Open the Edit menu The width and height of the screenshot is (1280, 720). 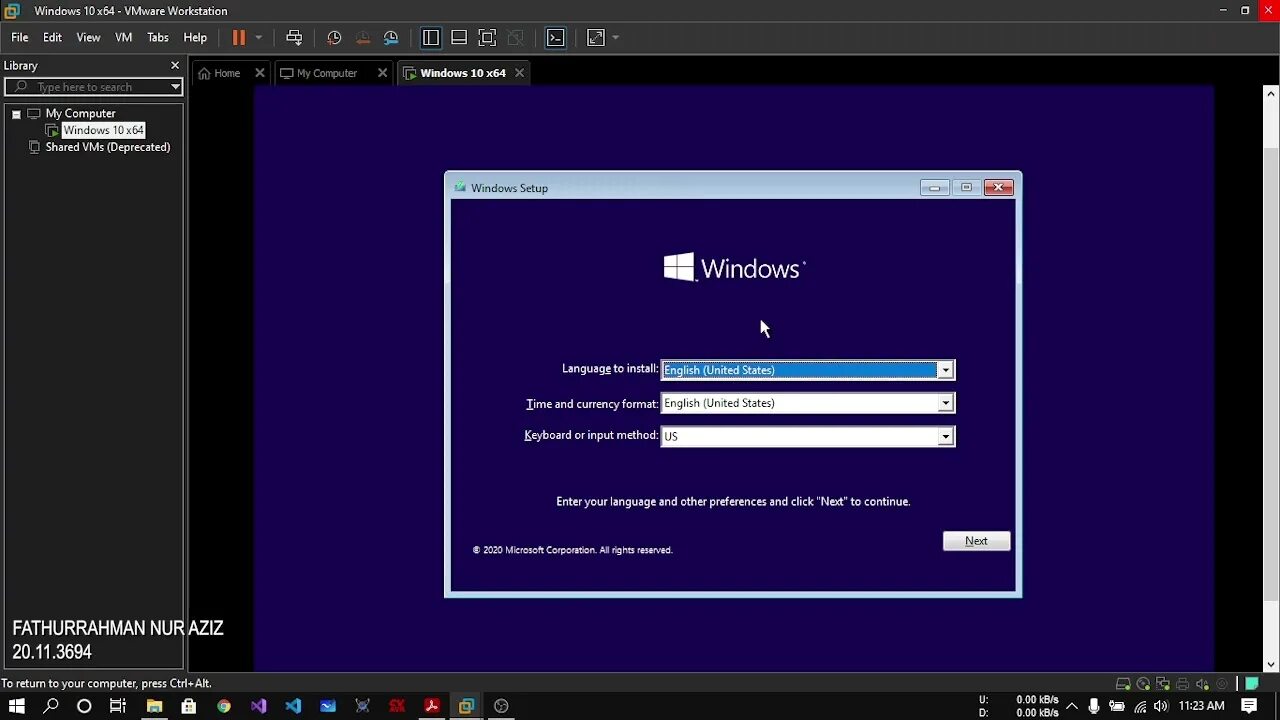click(52, 38)
